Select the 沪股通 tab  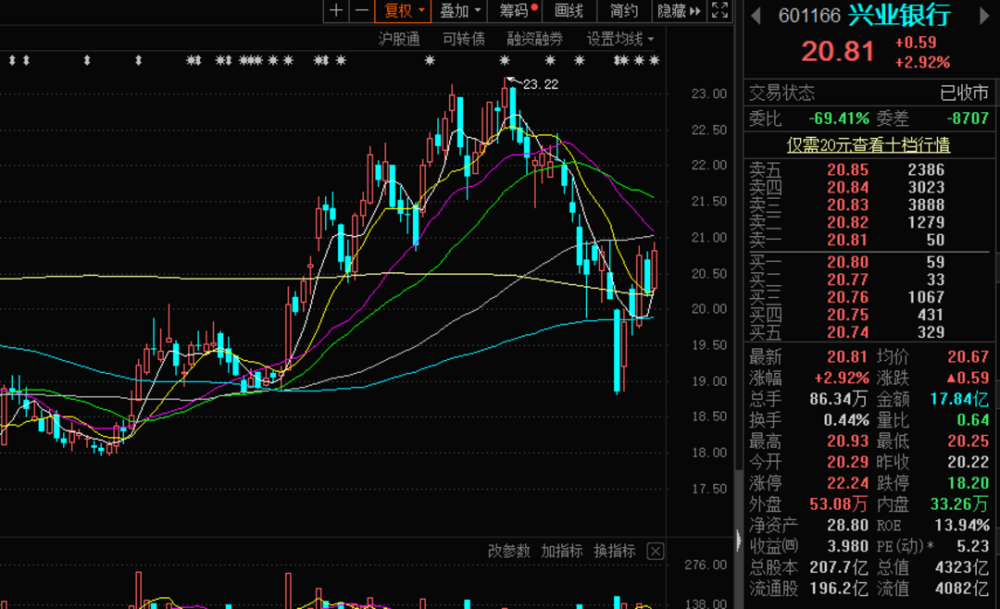point(399,40)
